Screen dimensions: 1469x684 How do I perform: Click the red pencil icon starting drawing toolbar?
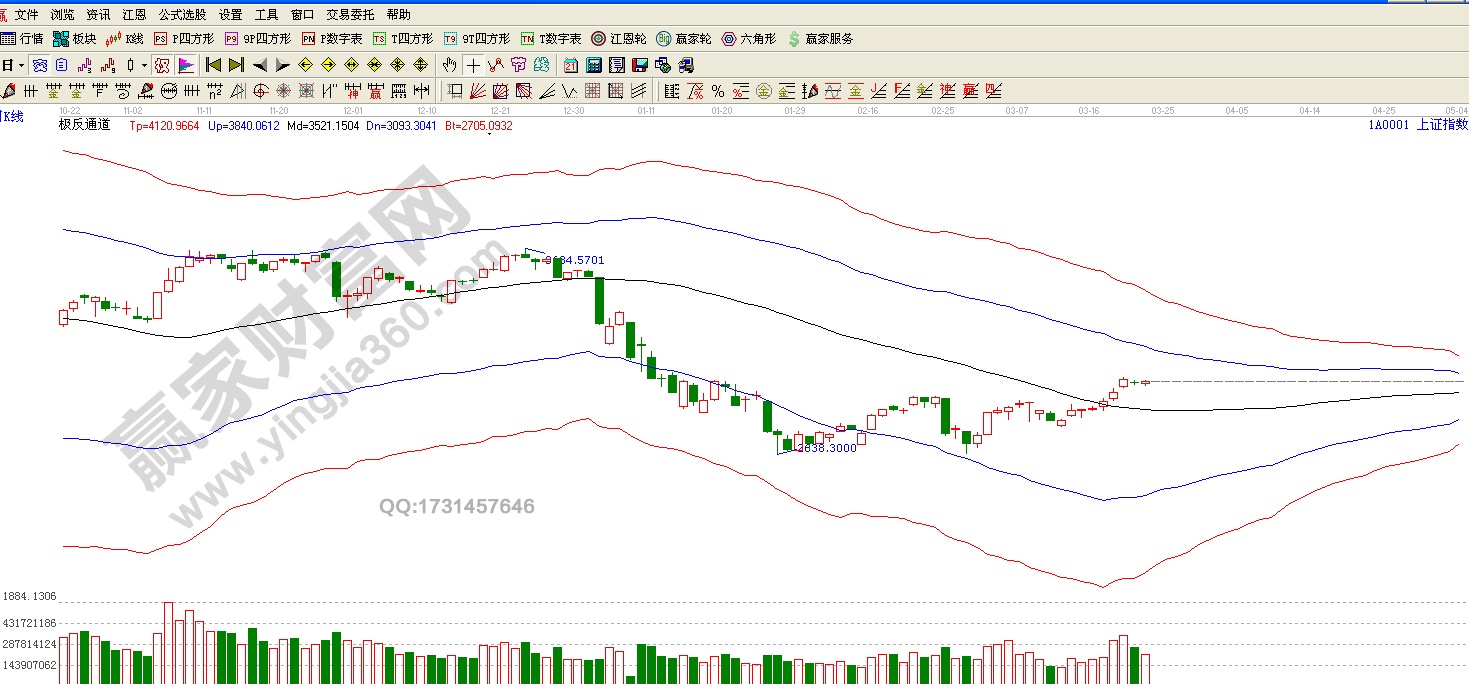pos(9,91)
